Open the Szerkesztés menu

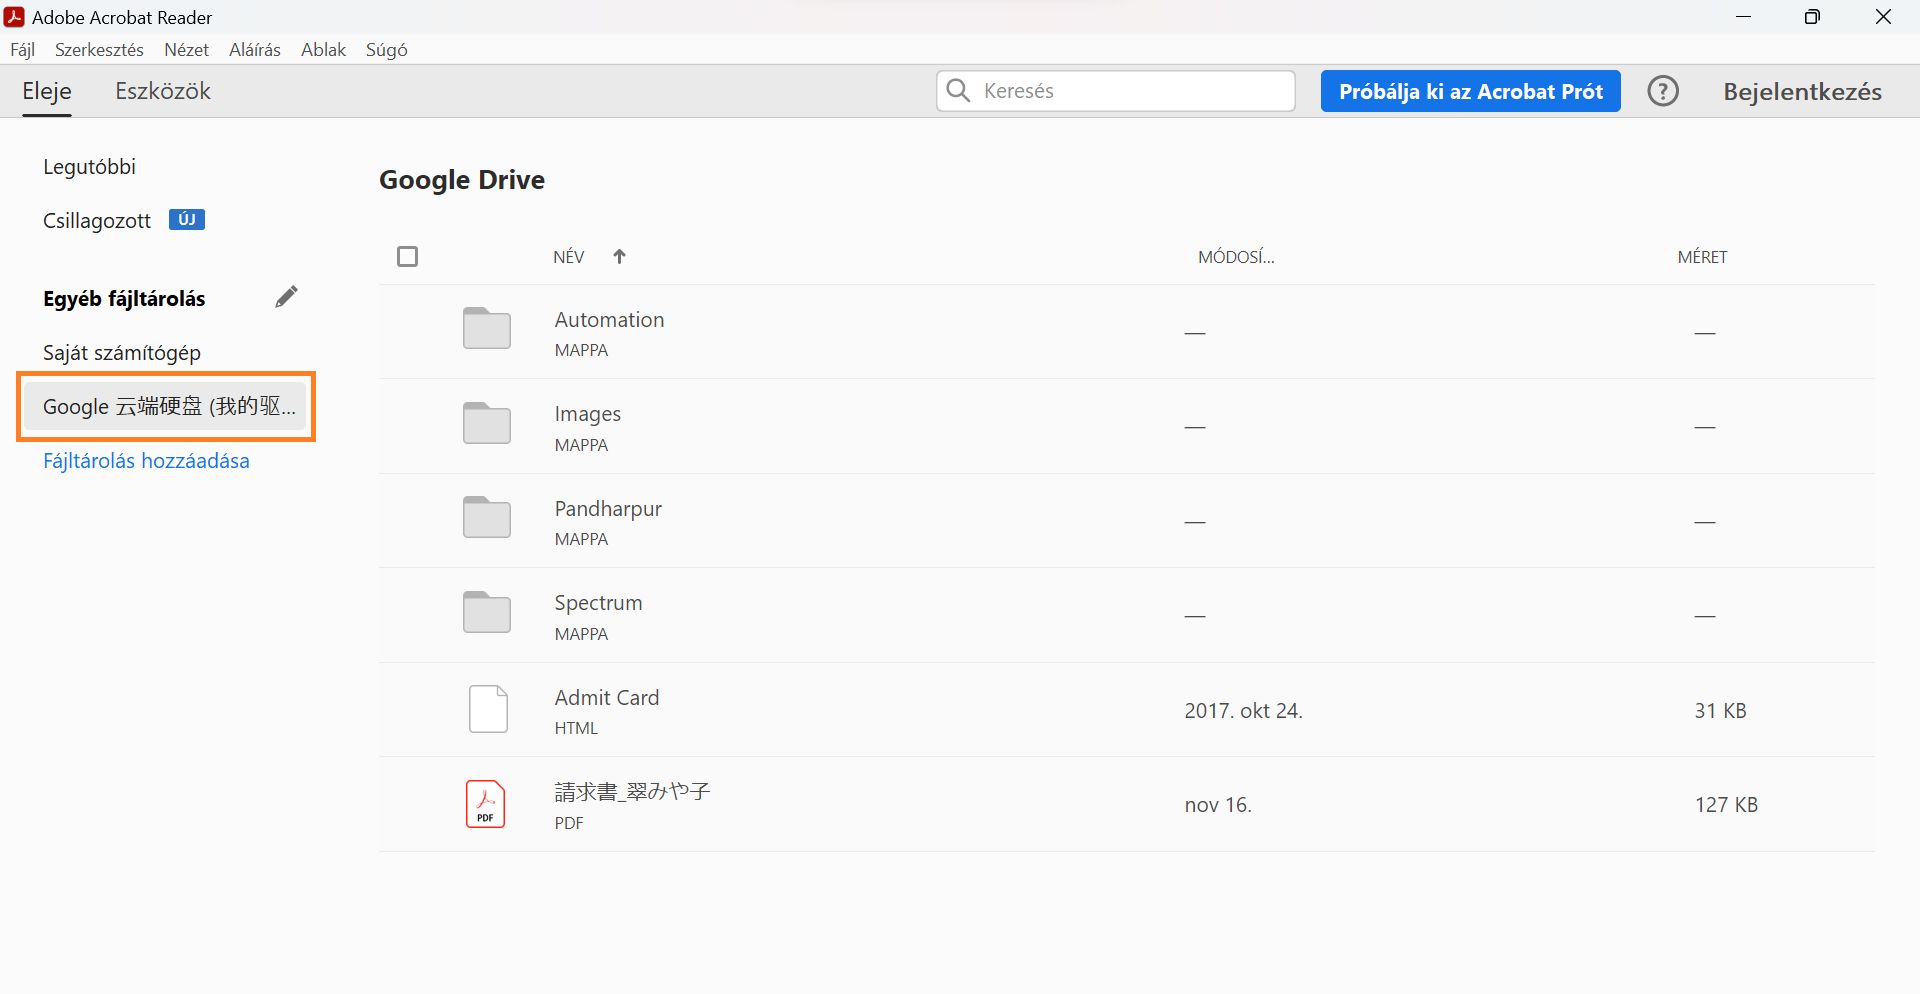pyautogui.click(x=99, y=49)
